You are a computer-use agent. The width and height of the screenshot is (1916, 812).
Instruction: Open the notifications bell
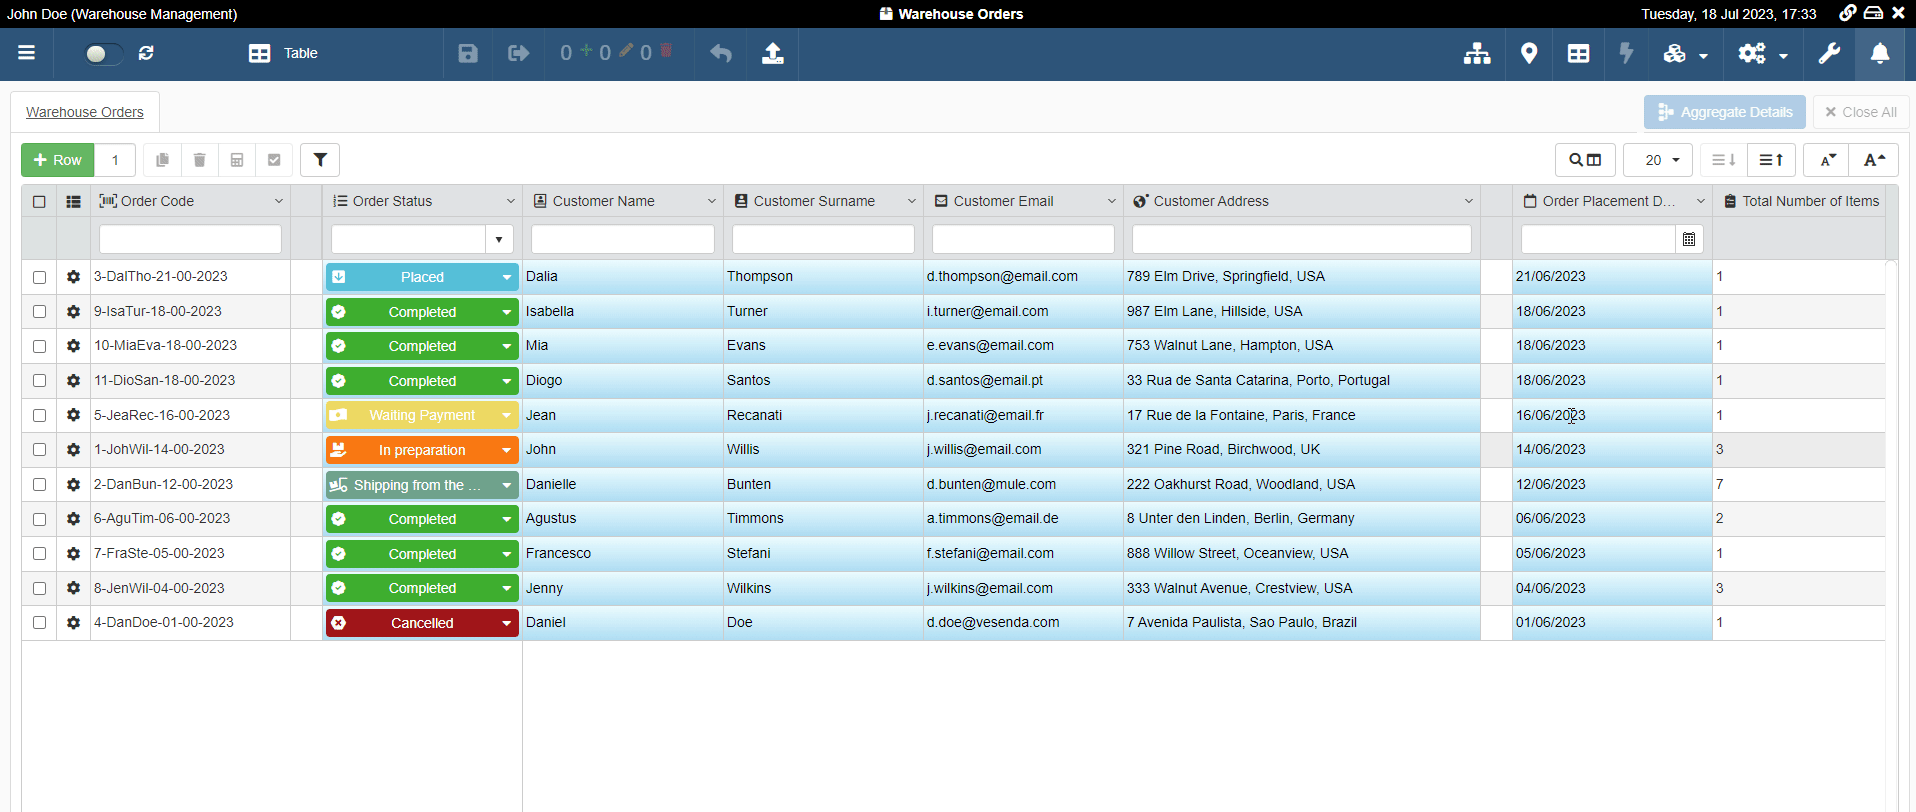coord(1880,53)
